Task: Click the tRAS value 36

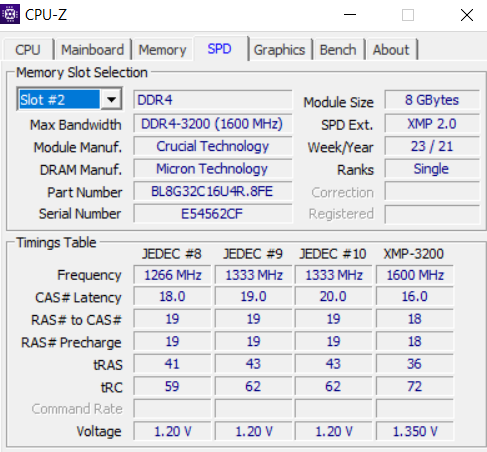Action: [x=415, y=364]
